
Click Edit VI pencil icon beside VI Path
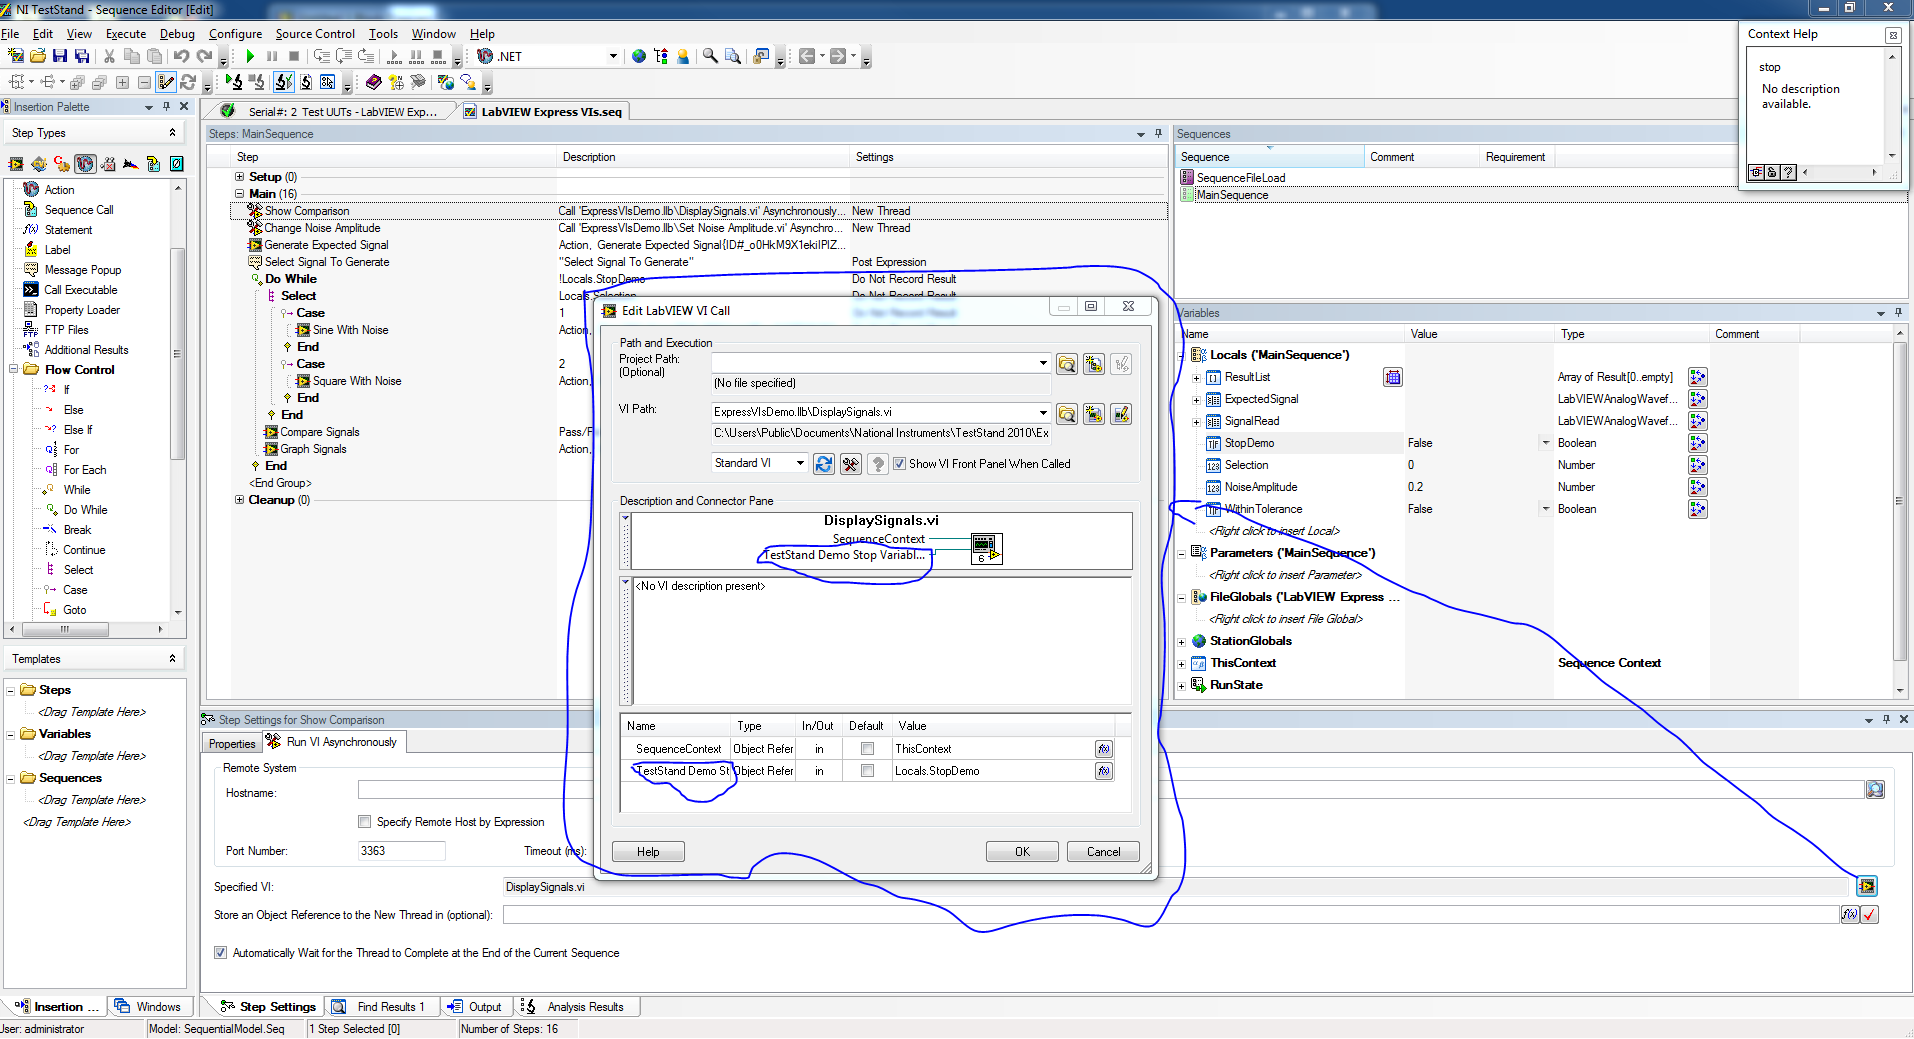click(x=1121, y=414)
